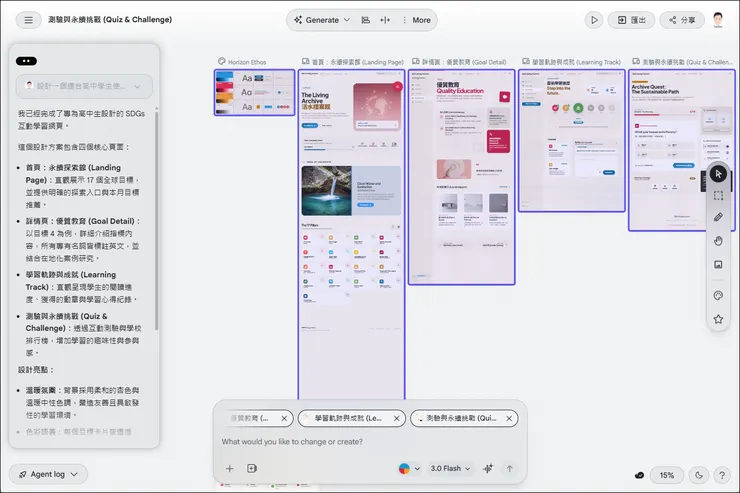This screenshot has height=493, width=740.
Task: Open the help question mark button
Action: tap(722, 475)
